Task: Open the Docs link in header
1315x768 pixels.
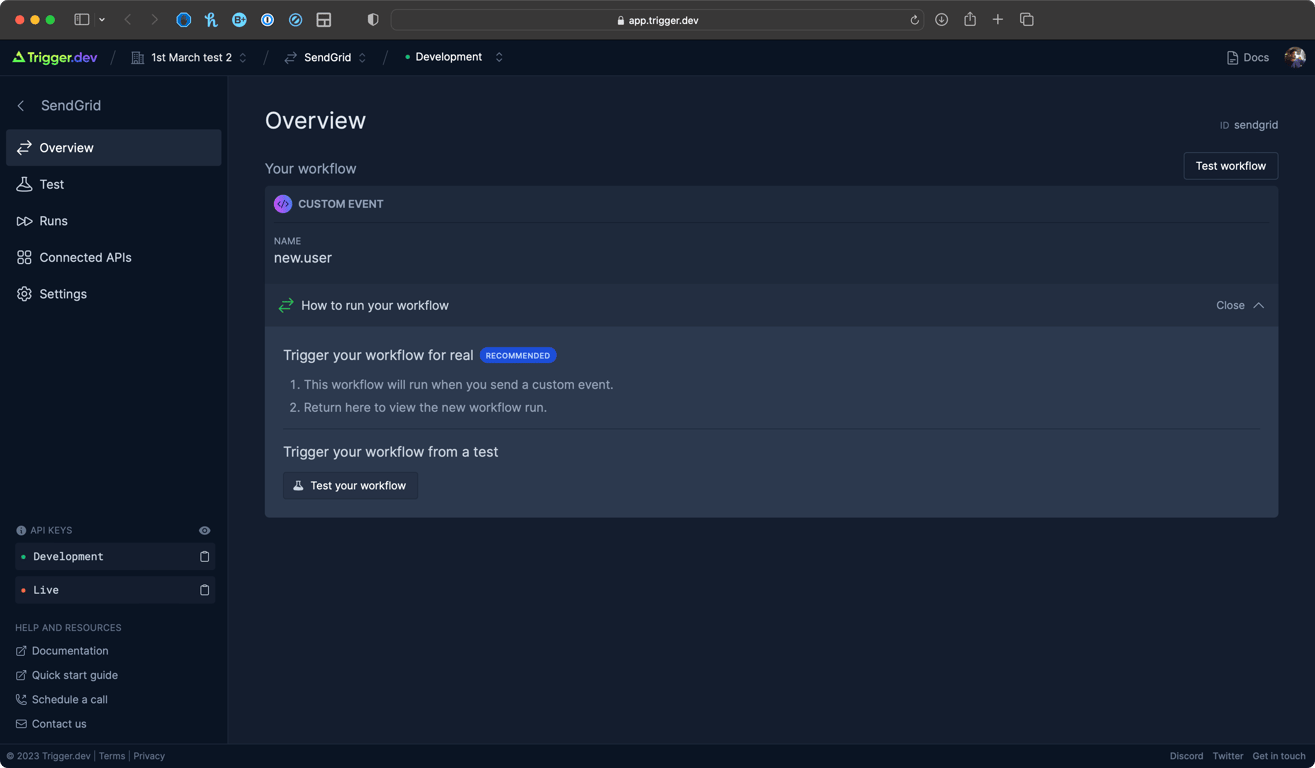Action: tap(1247, 57)
